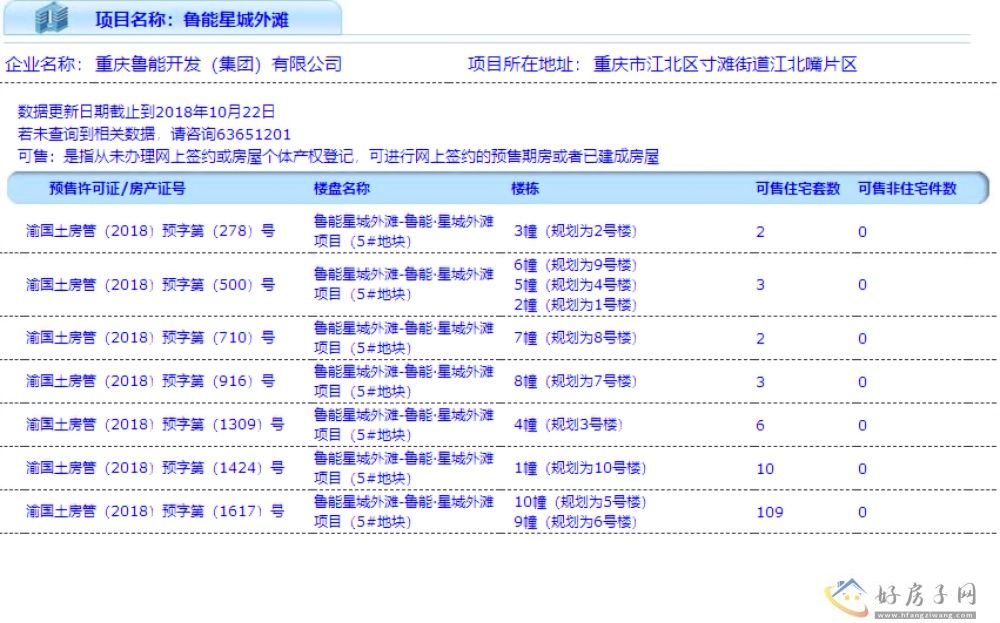Open building 4幢（规划3号楼）
Image resolution: width=1000 pixels, height=623 pixels.
tap(568, 424)
